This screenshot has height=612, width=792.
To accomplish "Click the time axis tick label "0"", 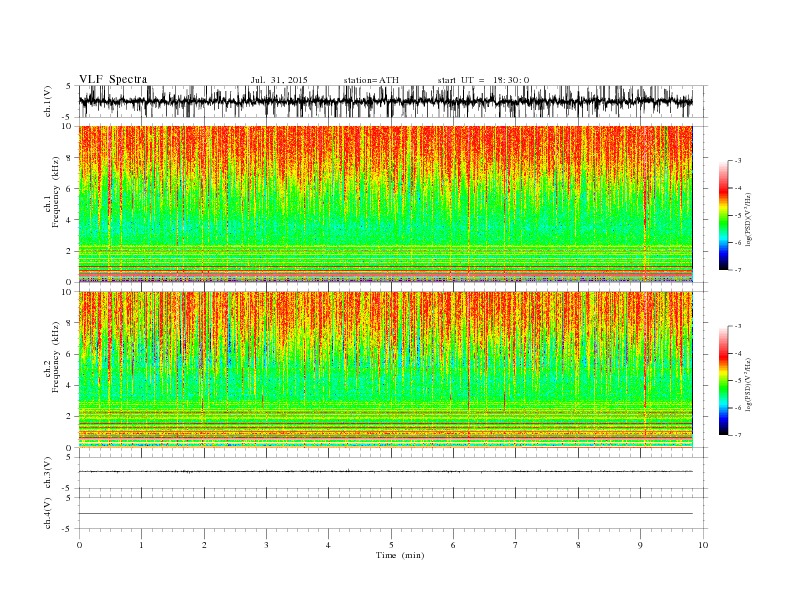I will point(79,545).
